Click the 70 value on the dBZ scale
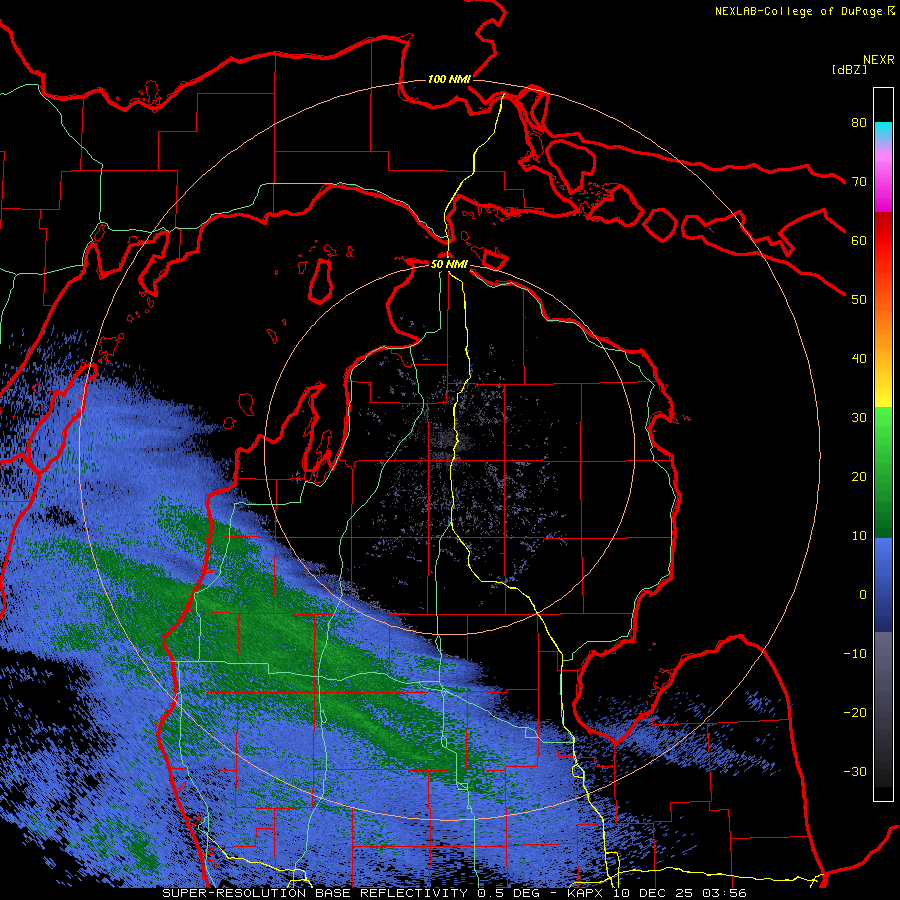This screenshot has height=900, width=900. pos(859,181)
